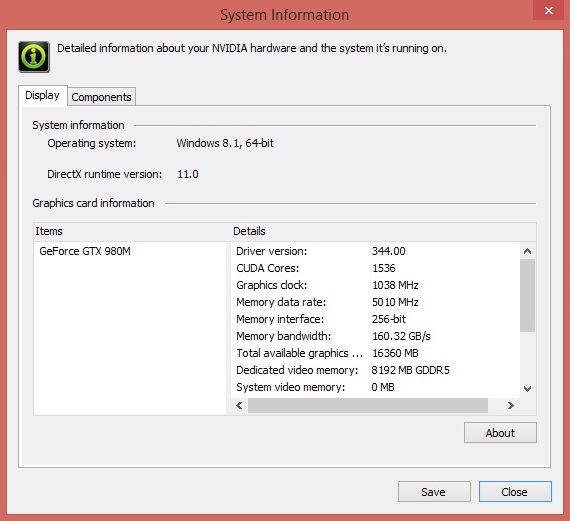Select the Memory bandwidth row
Viewport: 570px width, 521px height.
point(375,336)
